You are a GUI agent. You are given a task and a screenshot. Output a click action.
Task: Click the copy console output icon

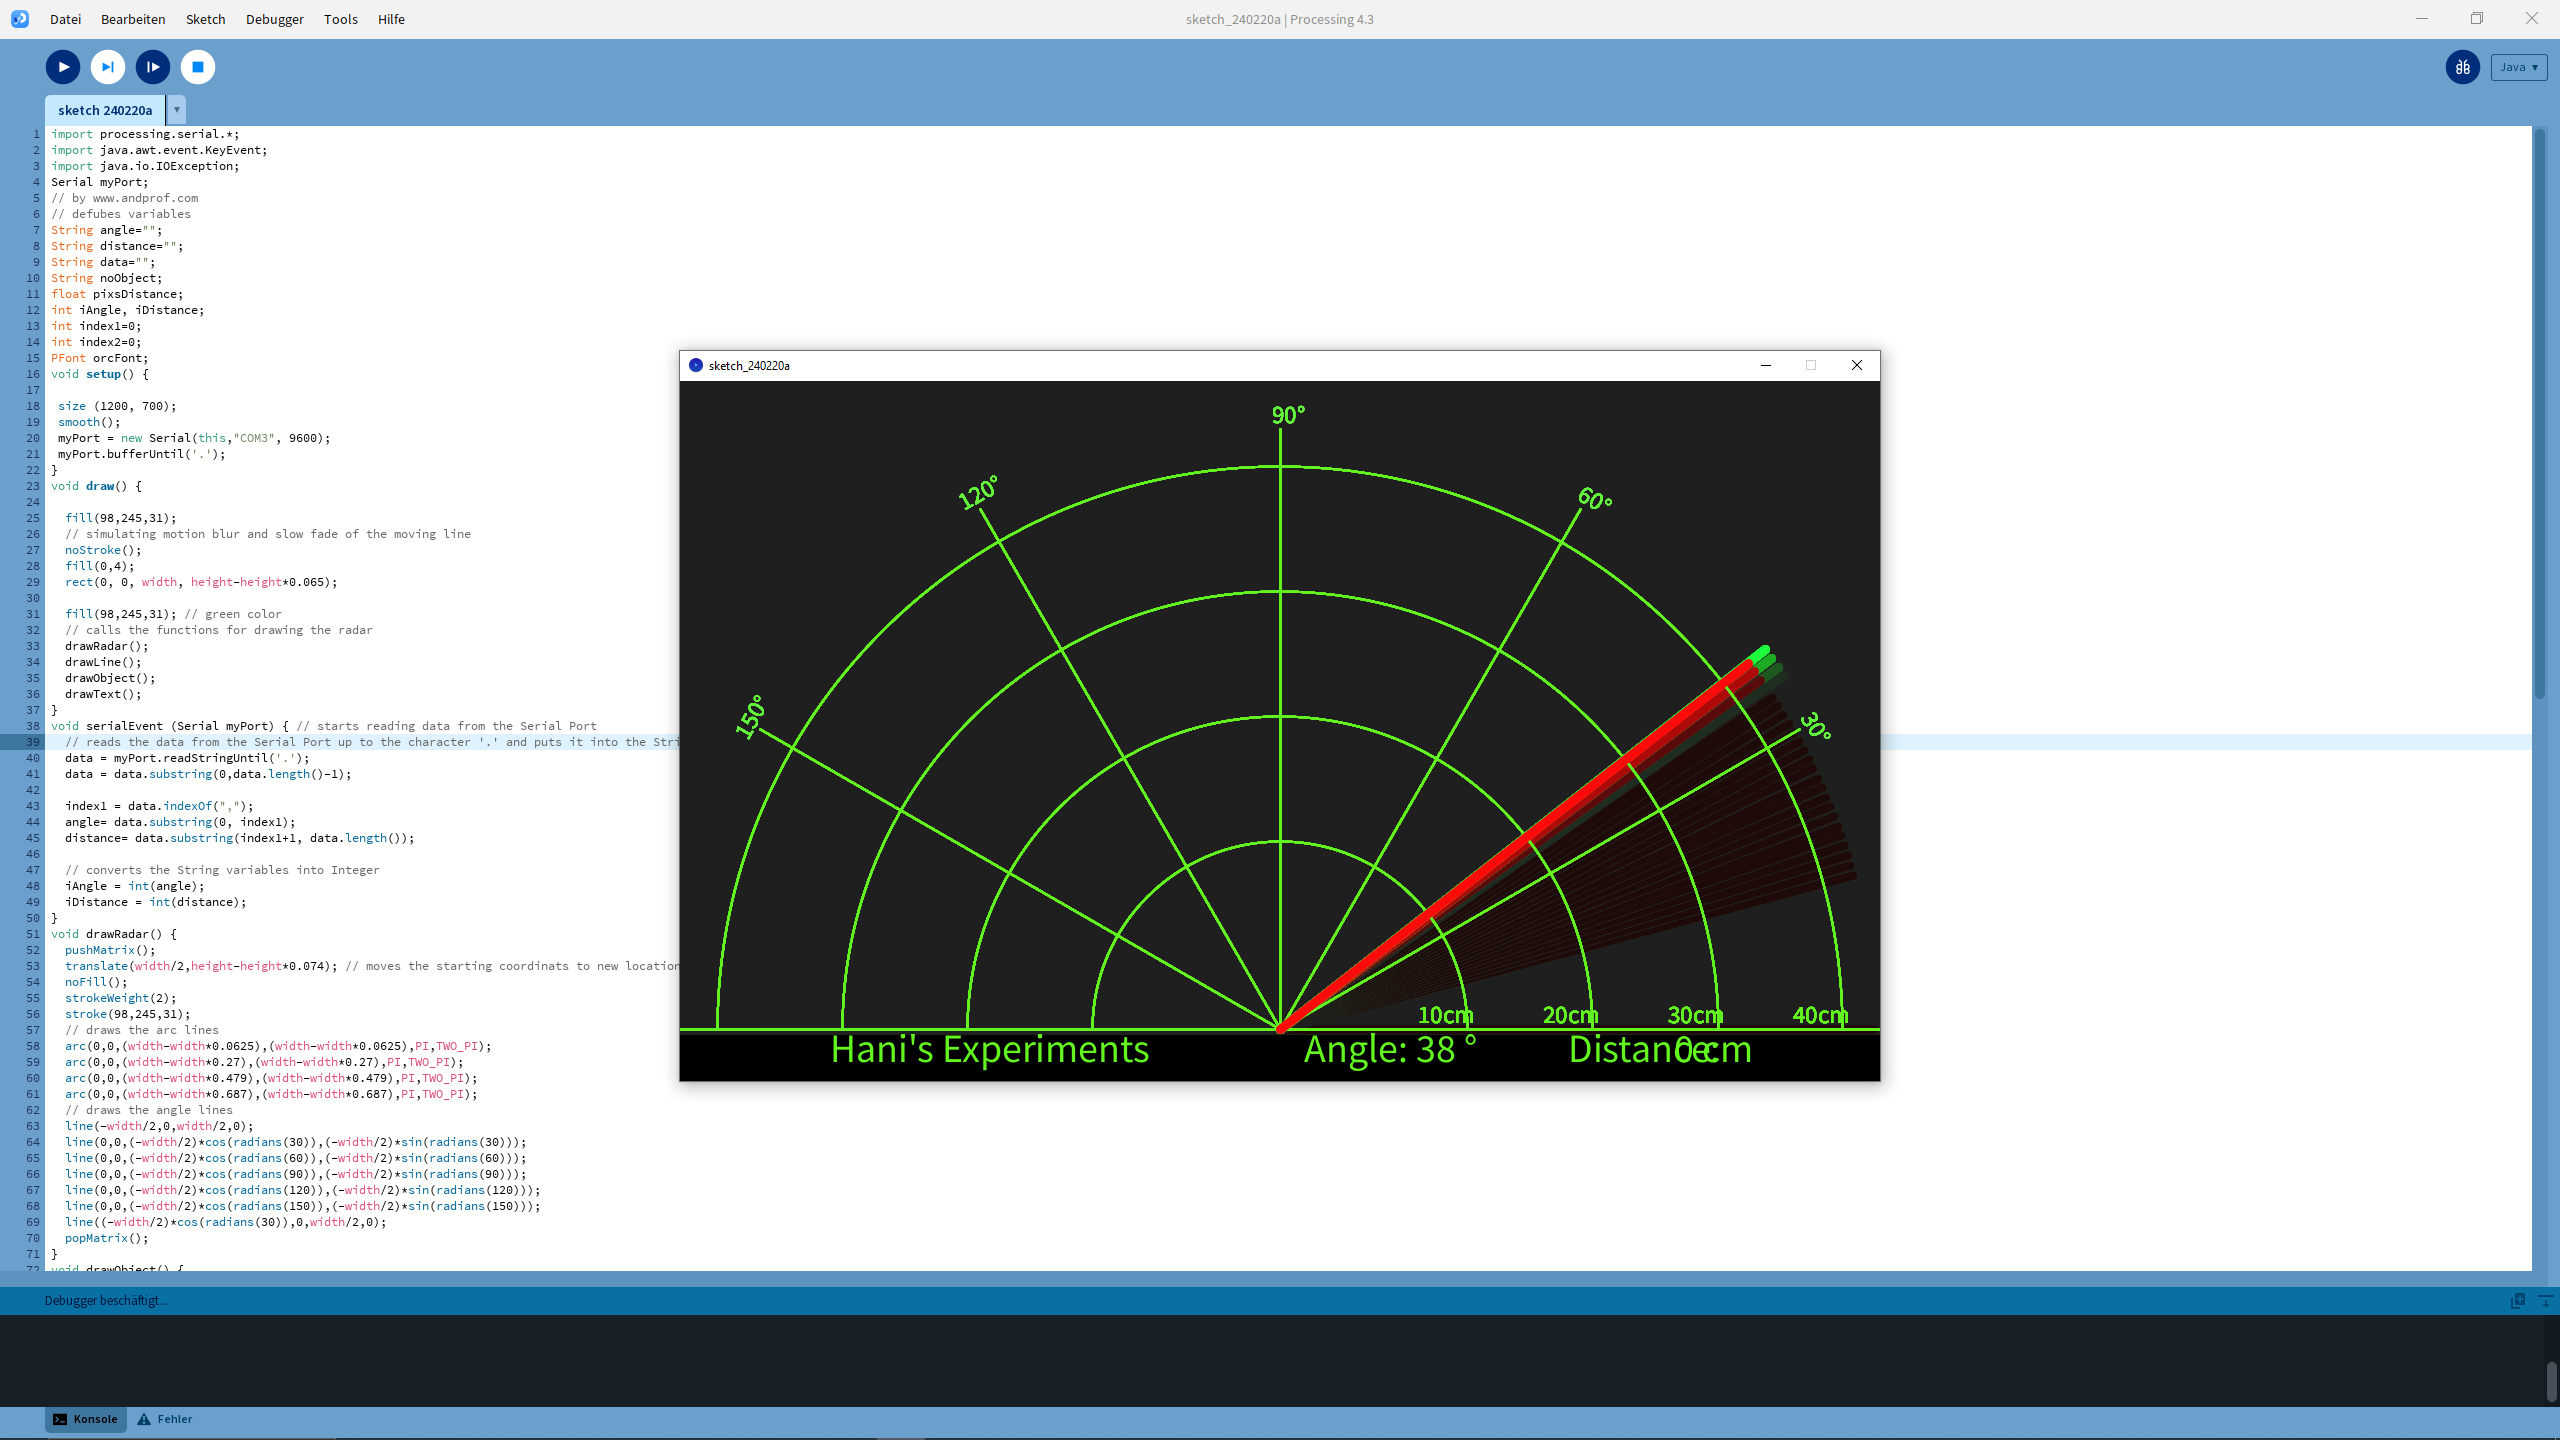click(x=2518, y=1300)
